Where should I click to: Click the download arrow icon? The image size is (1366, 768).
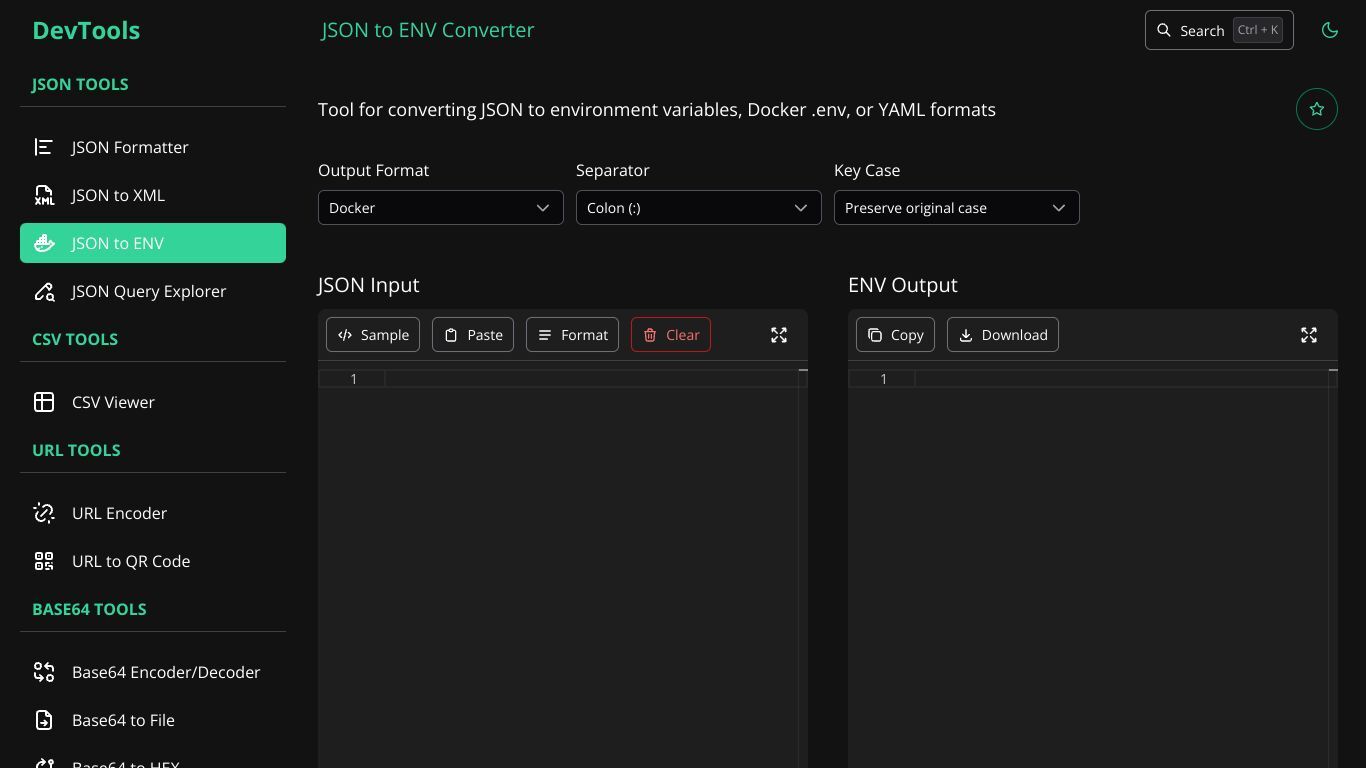pos(966,335)
